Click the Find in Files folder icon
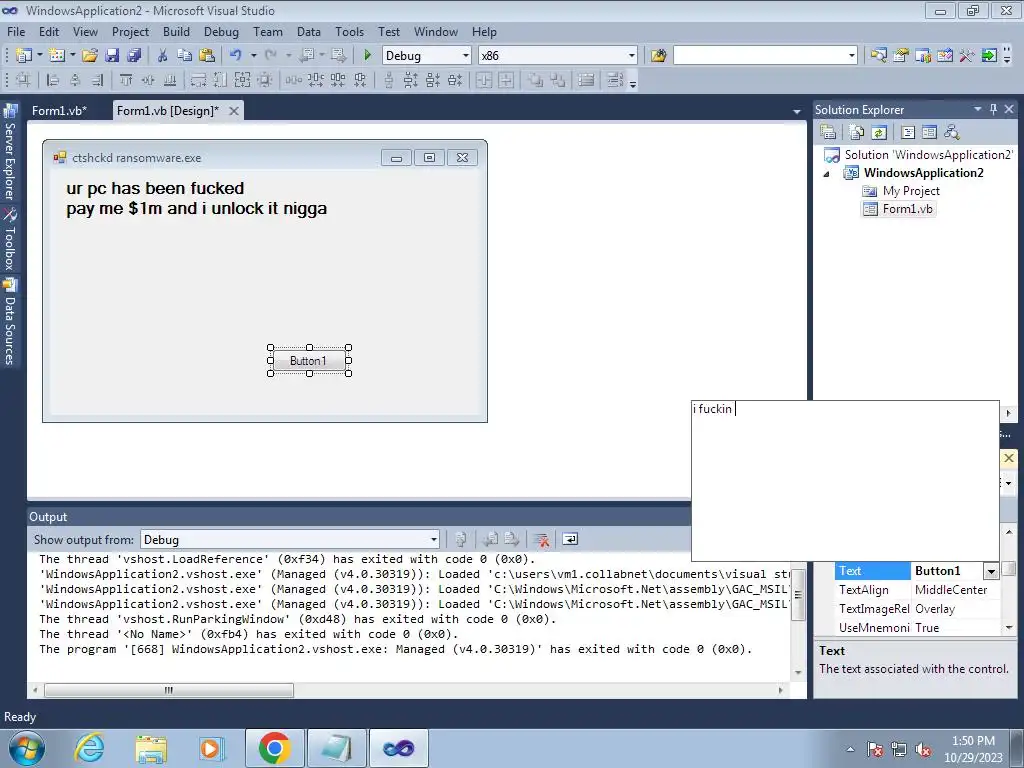The image size is (1024, 768). coord(658,56)
